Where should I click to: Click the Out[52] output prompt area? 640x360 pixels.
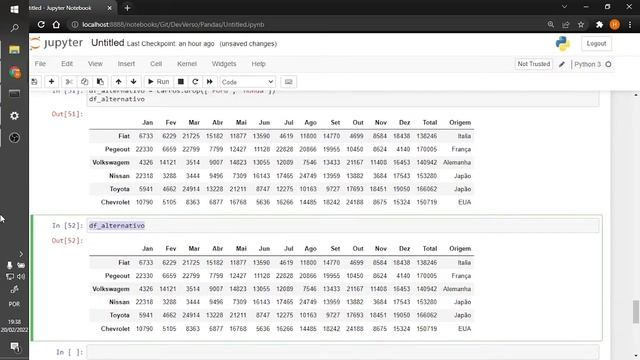67,240
